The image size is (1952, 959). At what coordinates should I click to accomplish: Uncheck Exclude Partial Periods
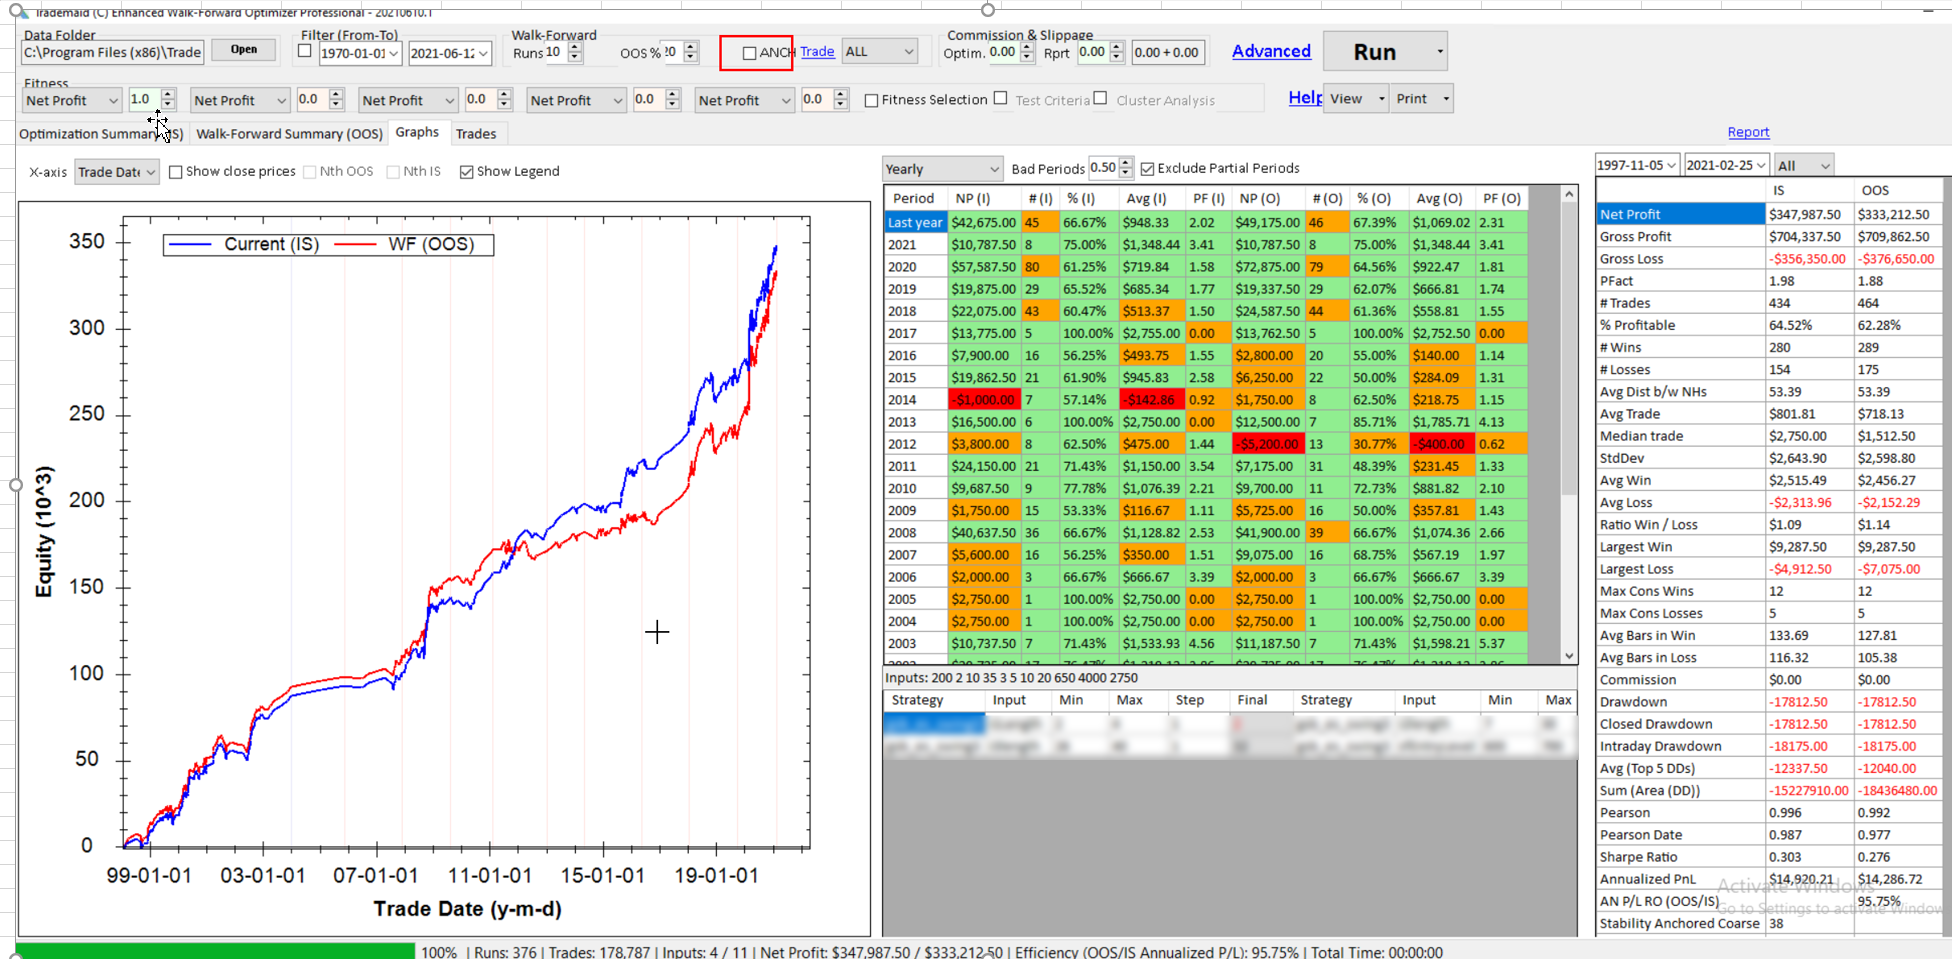click(x=1147, y=169)
